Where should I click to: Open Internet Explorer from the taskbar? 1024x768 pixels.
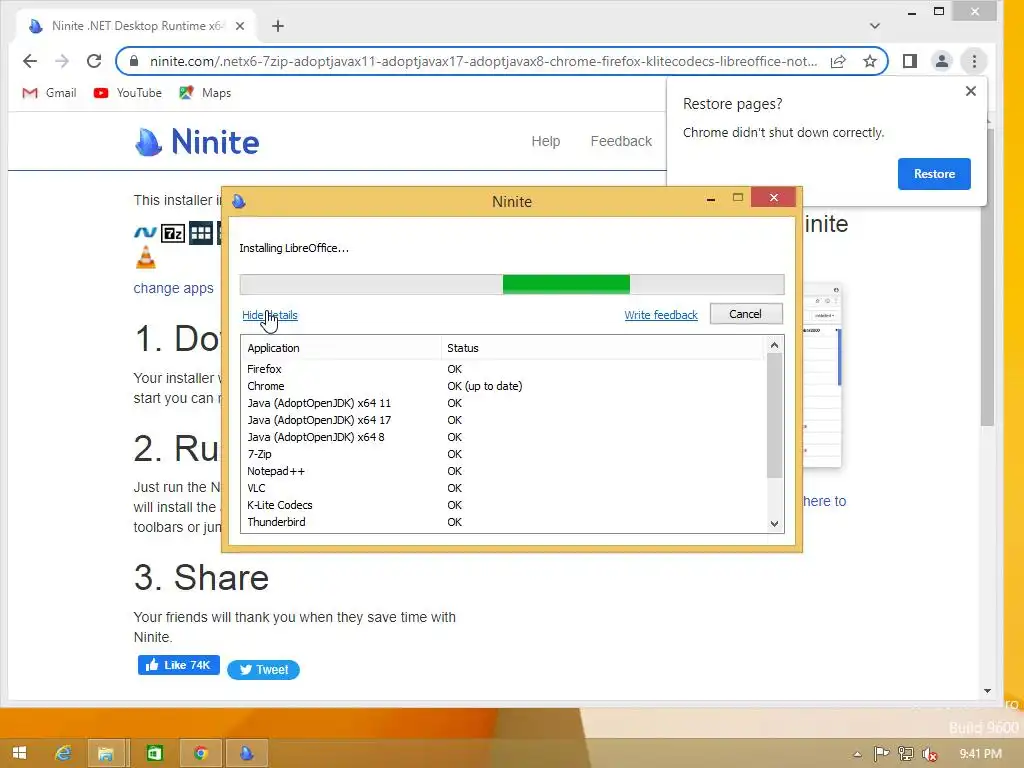(63, 753)
